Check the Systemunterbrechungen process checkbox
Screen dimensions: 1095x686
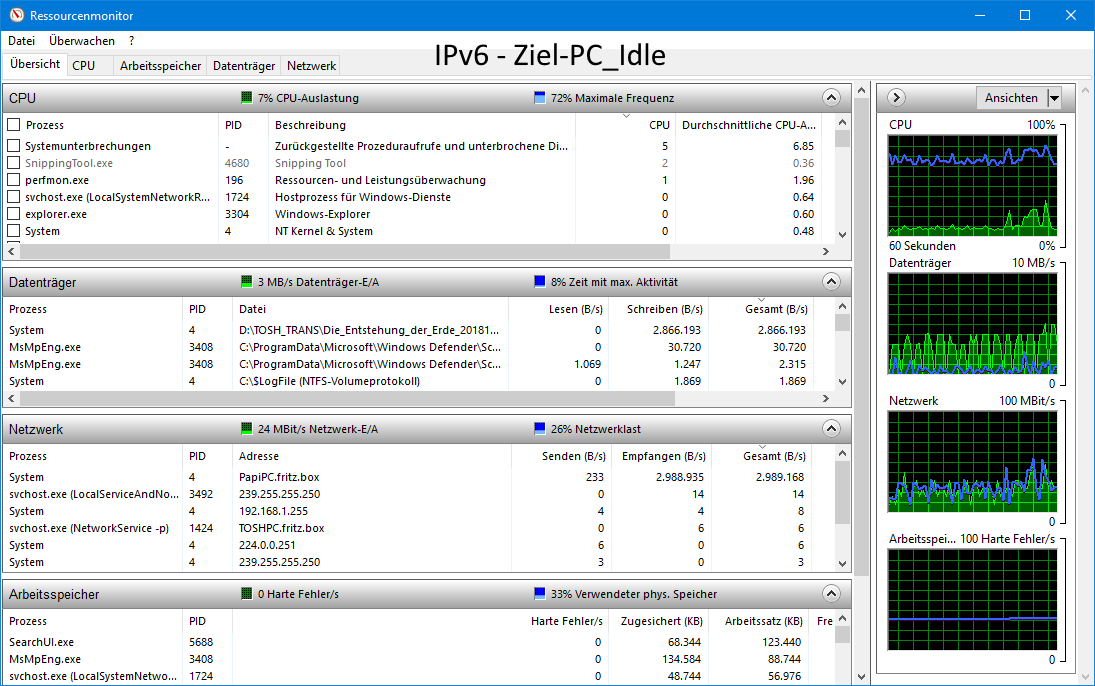tap(13, 146)
